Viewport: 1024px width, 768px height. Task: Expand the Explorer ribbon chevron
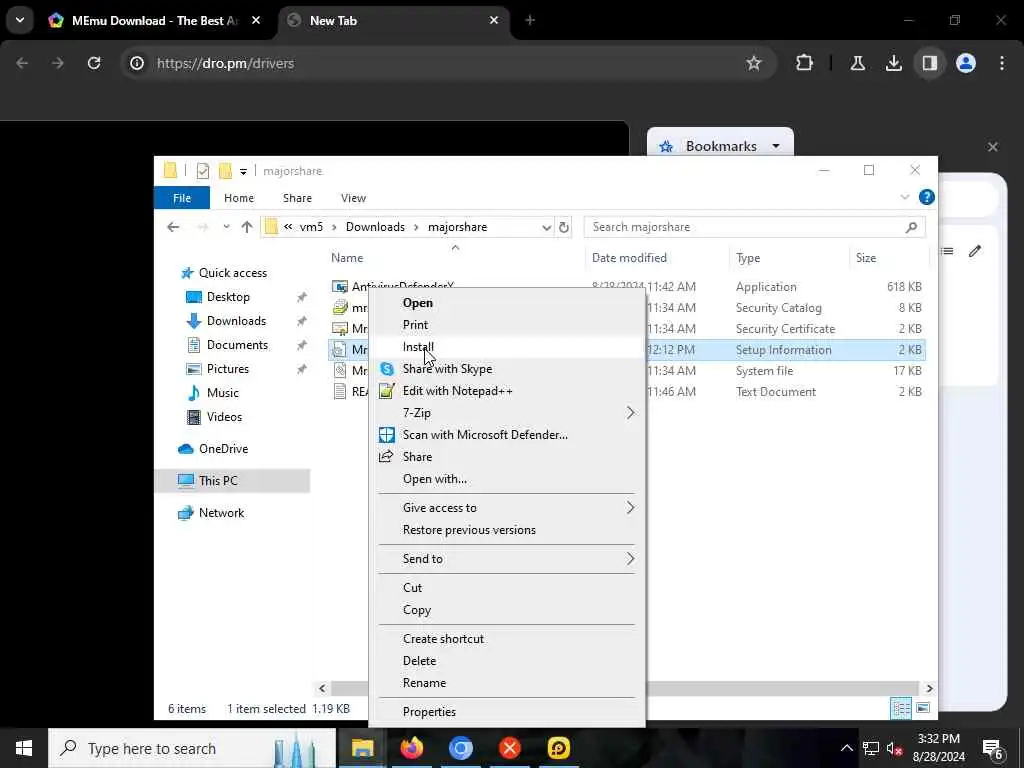(904, 197)
